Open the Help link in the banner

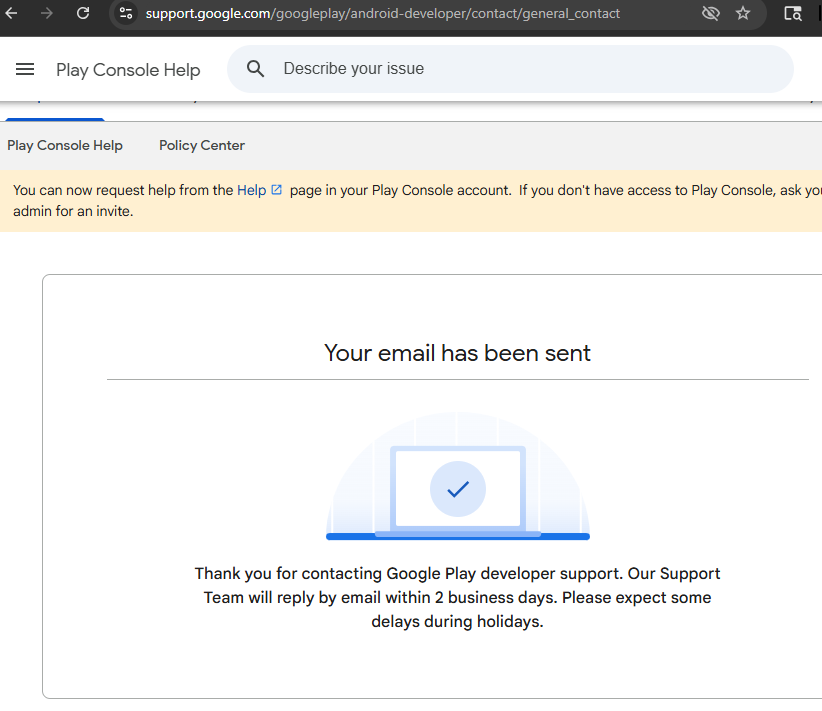tap(251, 190)
